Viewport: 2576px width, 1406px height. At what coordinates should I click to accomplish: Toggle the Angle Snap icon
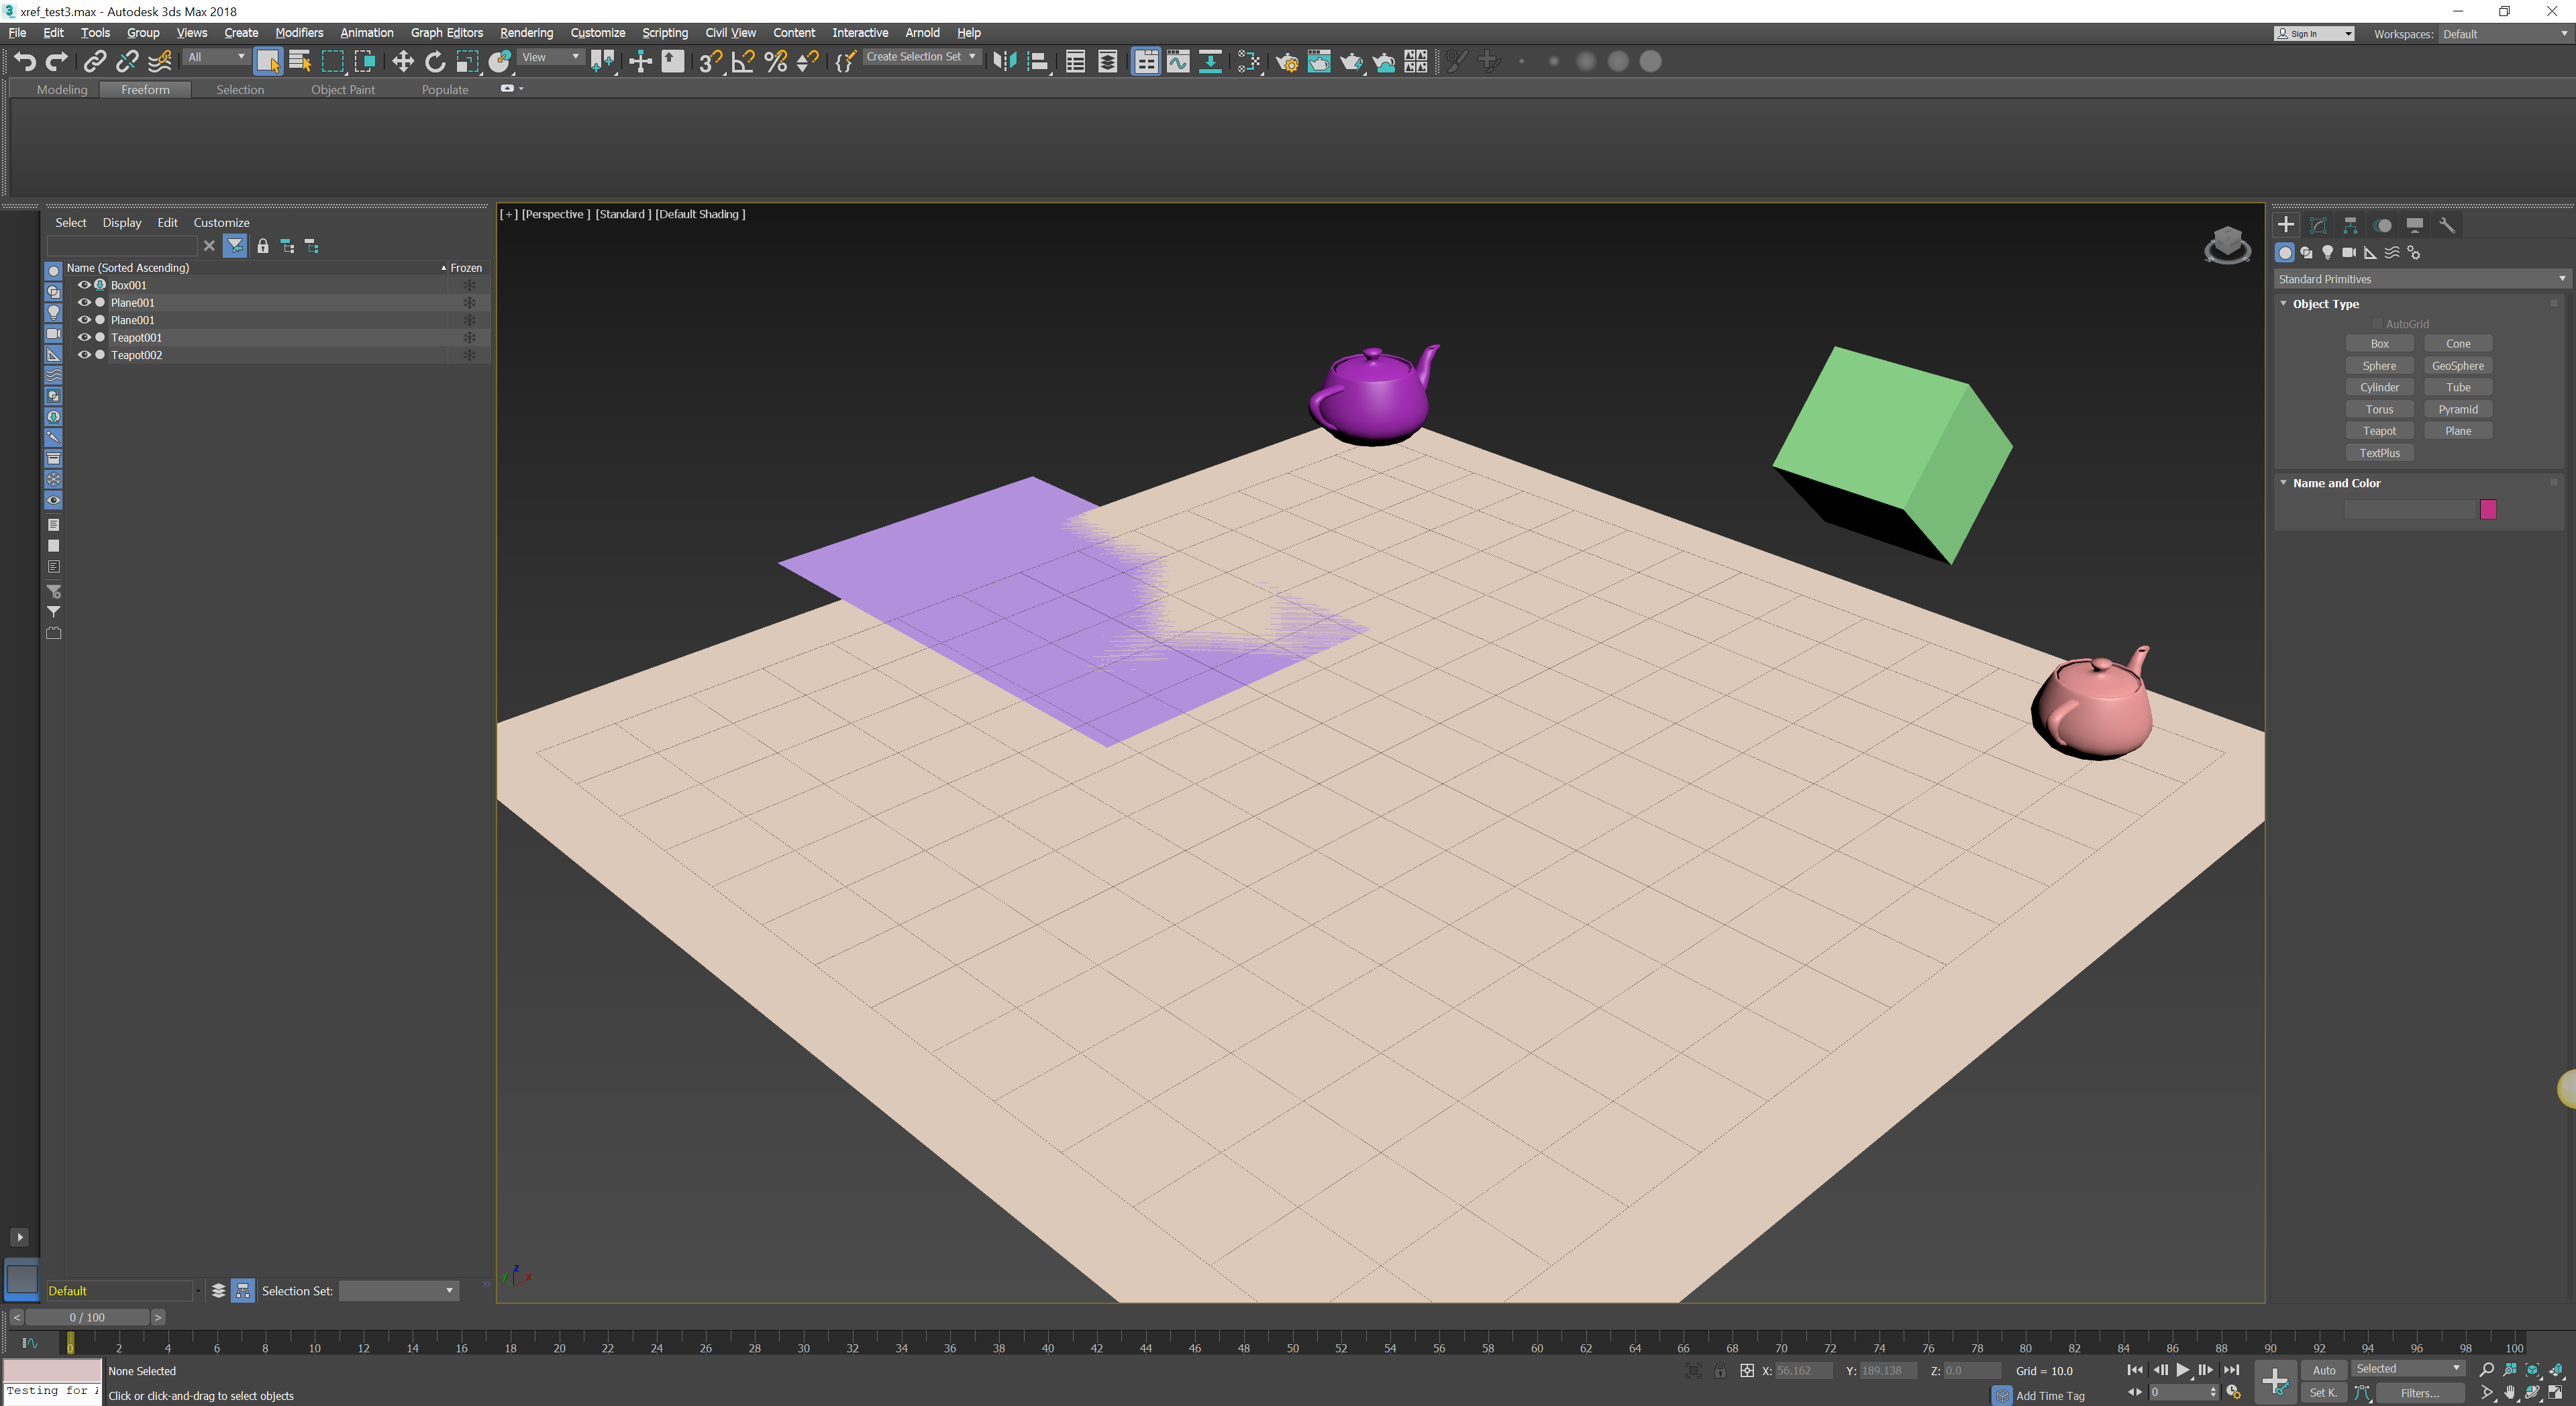tap(743, 62)
